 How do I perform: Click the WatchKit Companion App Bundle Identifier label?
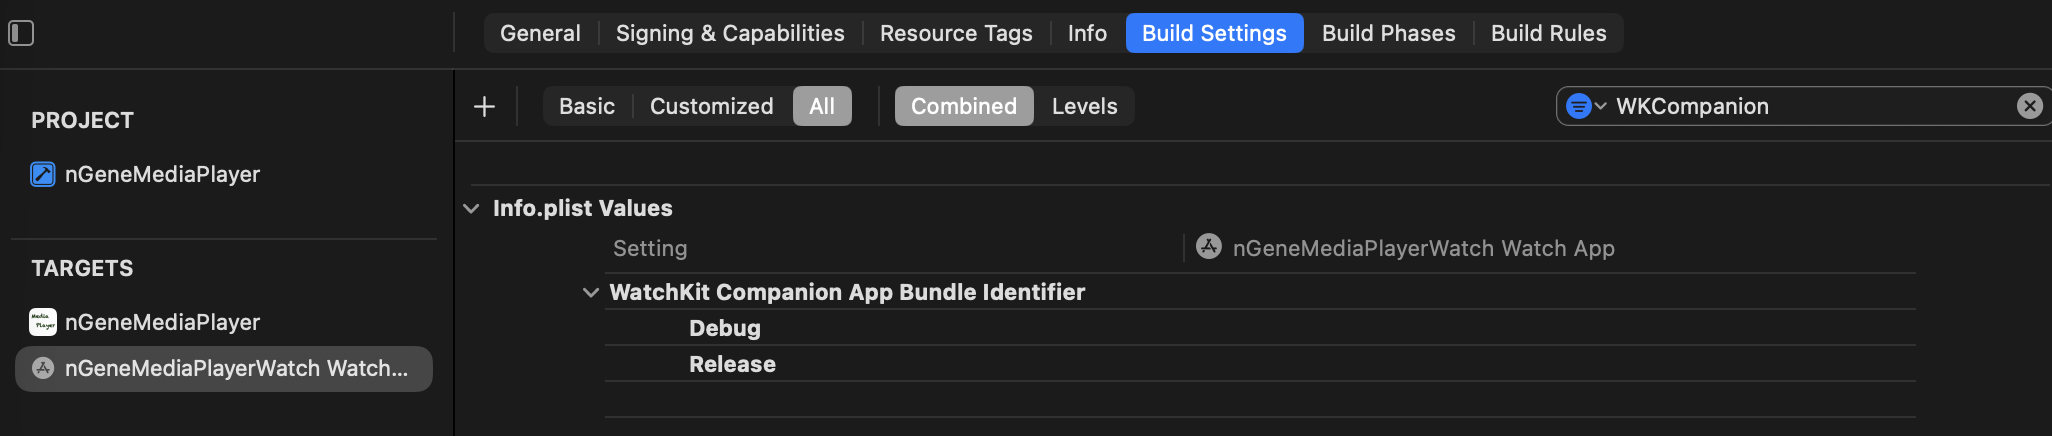(847, 292)
